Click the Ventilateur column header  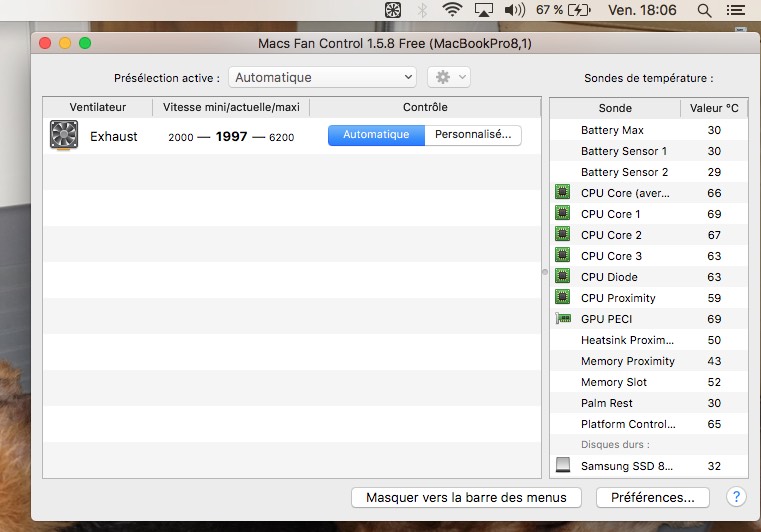(x=98, y=107)
